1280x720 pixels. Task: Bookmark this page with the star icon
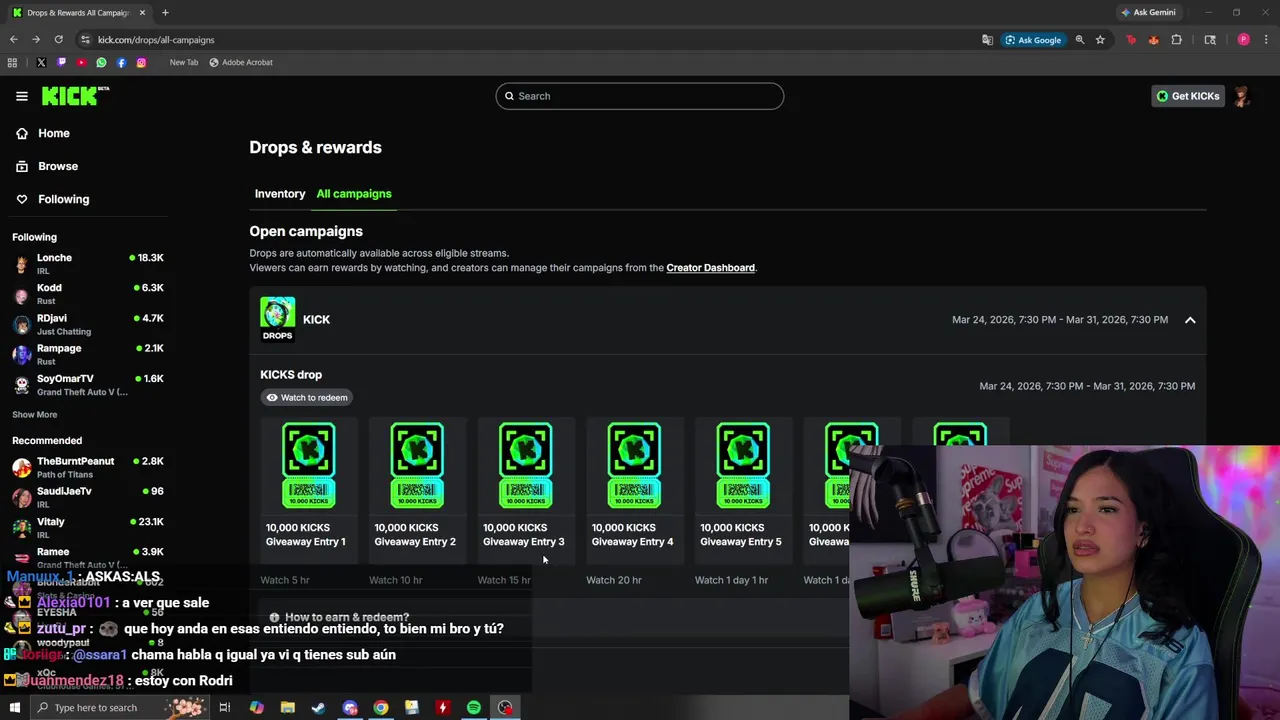[x=1100, y=40]
